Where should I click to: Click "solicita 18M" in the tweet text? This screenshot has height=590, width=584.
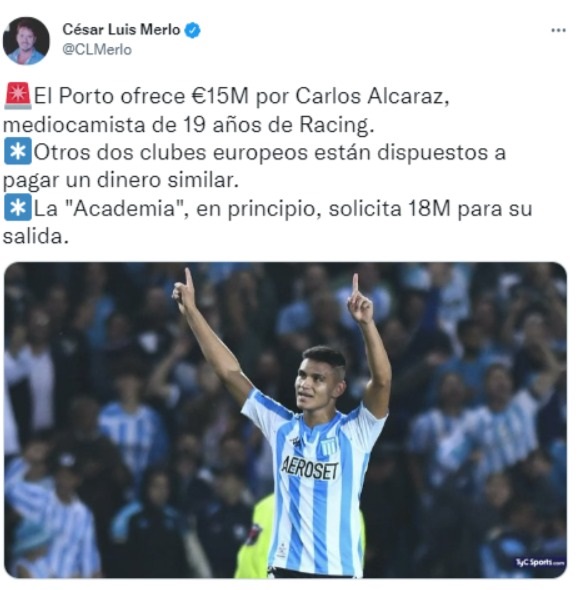(389, 209)
